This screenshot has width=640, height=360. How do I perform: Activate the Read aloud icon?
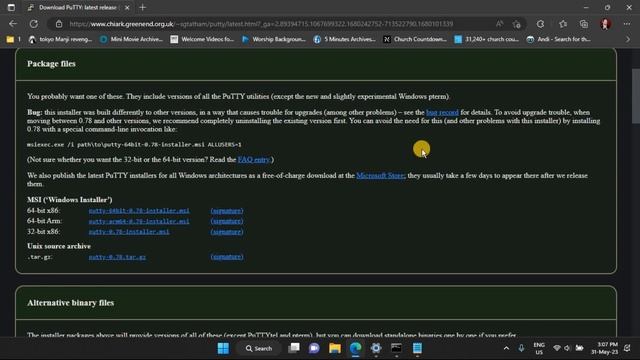point(500,24)
